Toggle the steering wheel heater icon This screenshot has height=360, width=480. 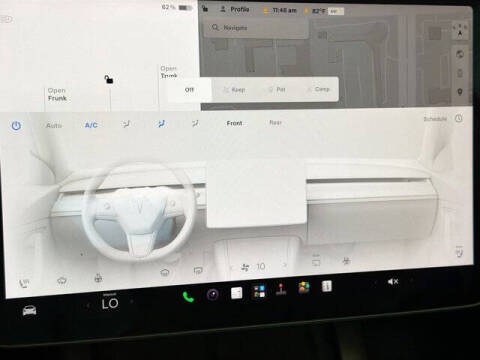coord(98,277)
